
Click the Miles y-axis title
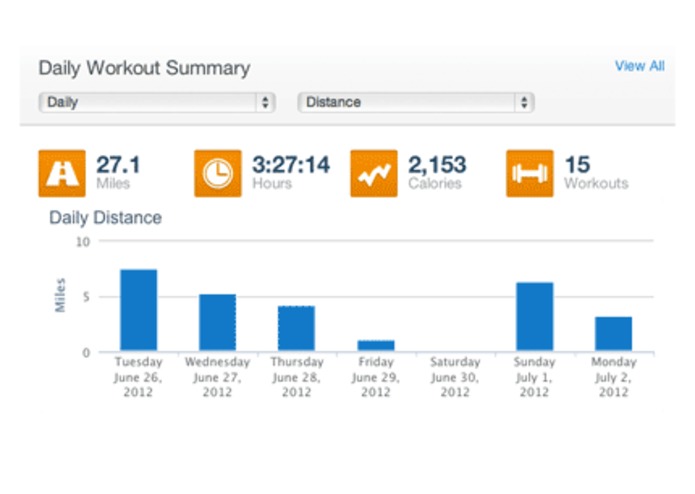[60, 295]
